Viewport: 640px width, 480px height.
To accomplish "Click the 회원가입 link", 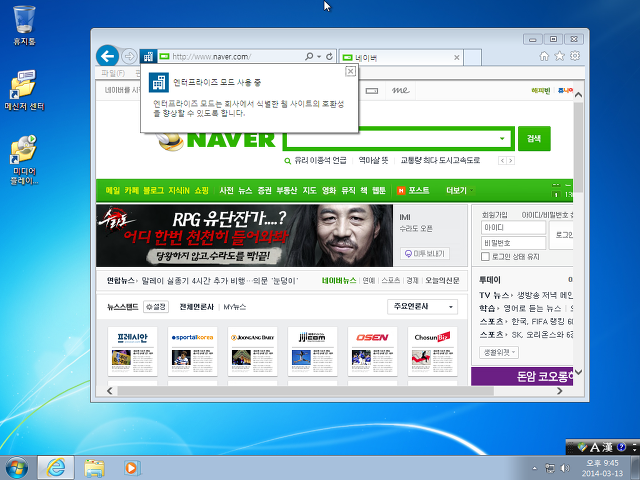I will coord(494,215).
